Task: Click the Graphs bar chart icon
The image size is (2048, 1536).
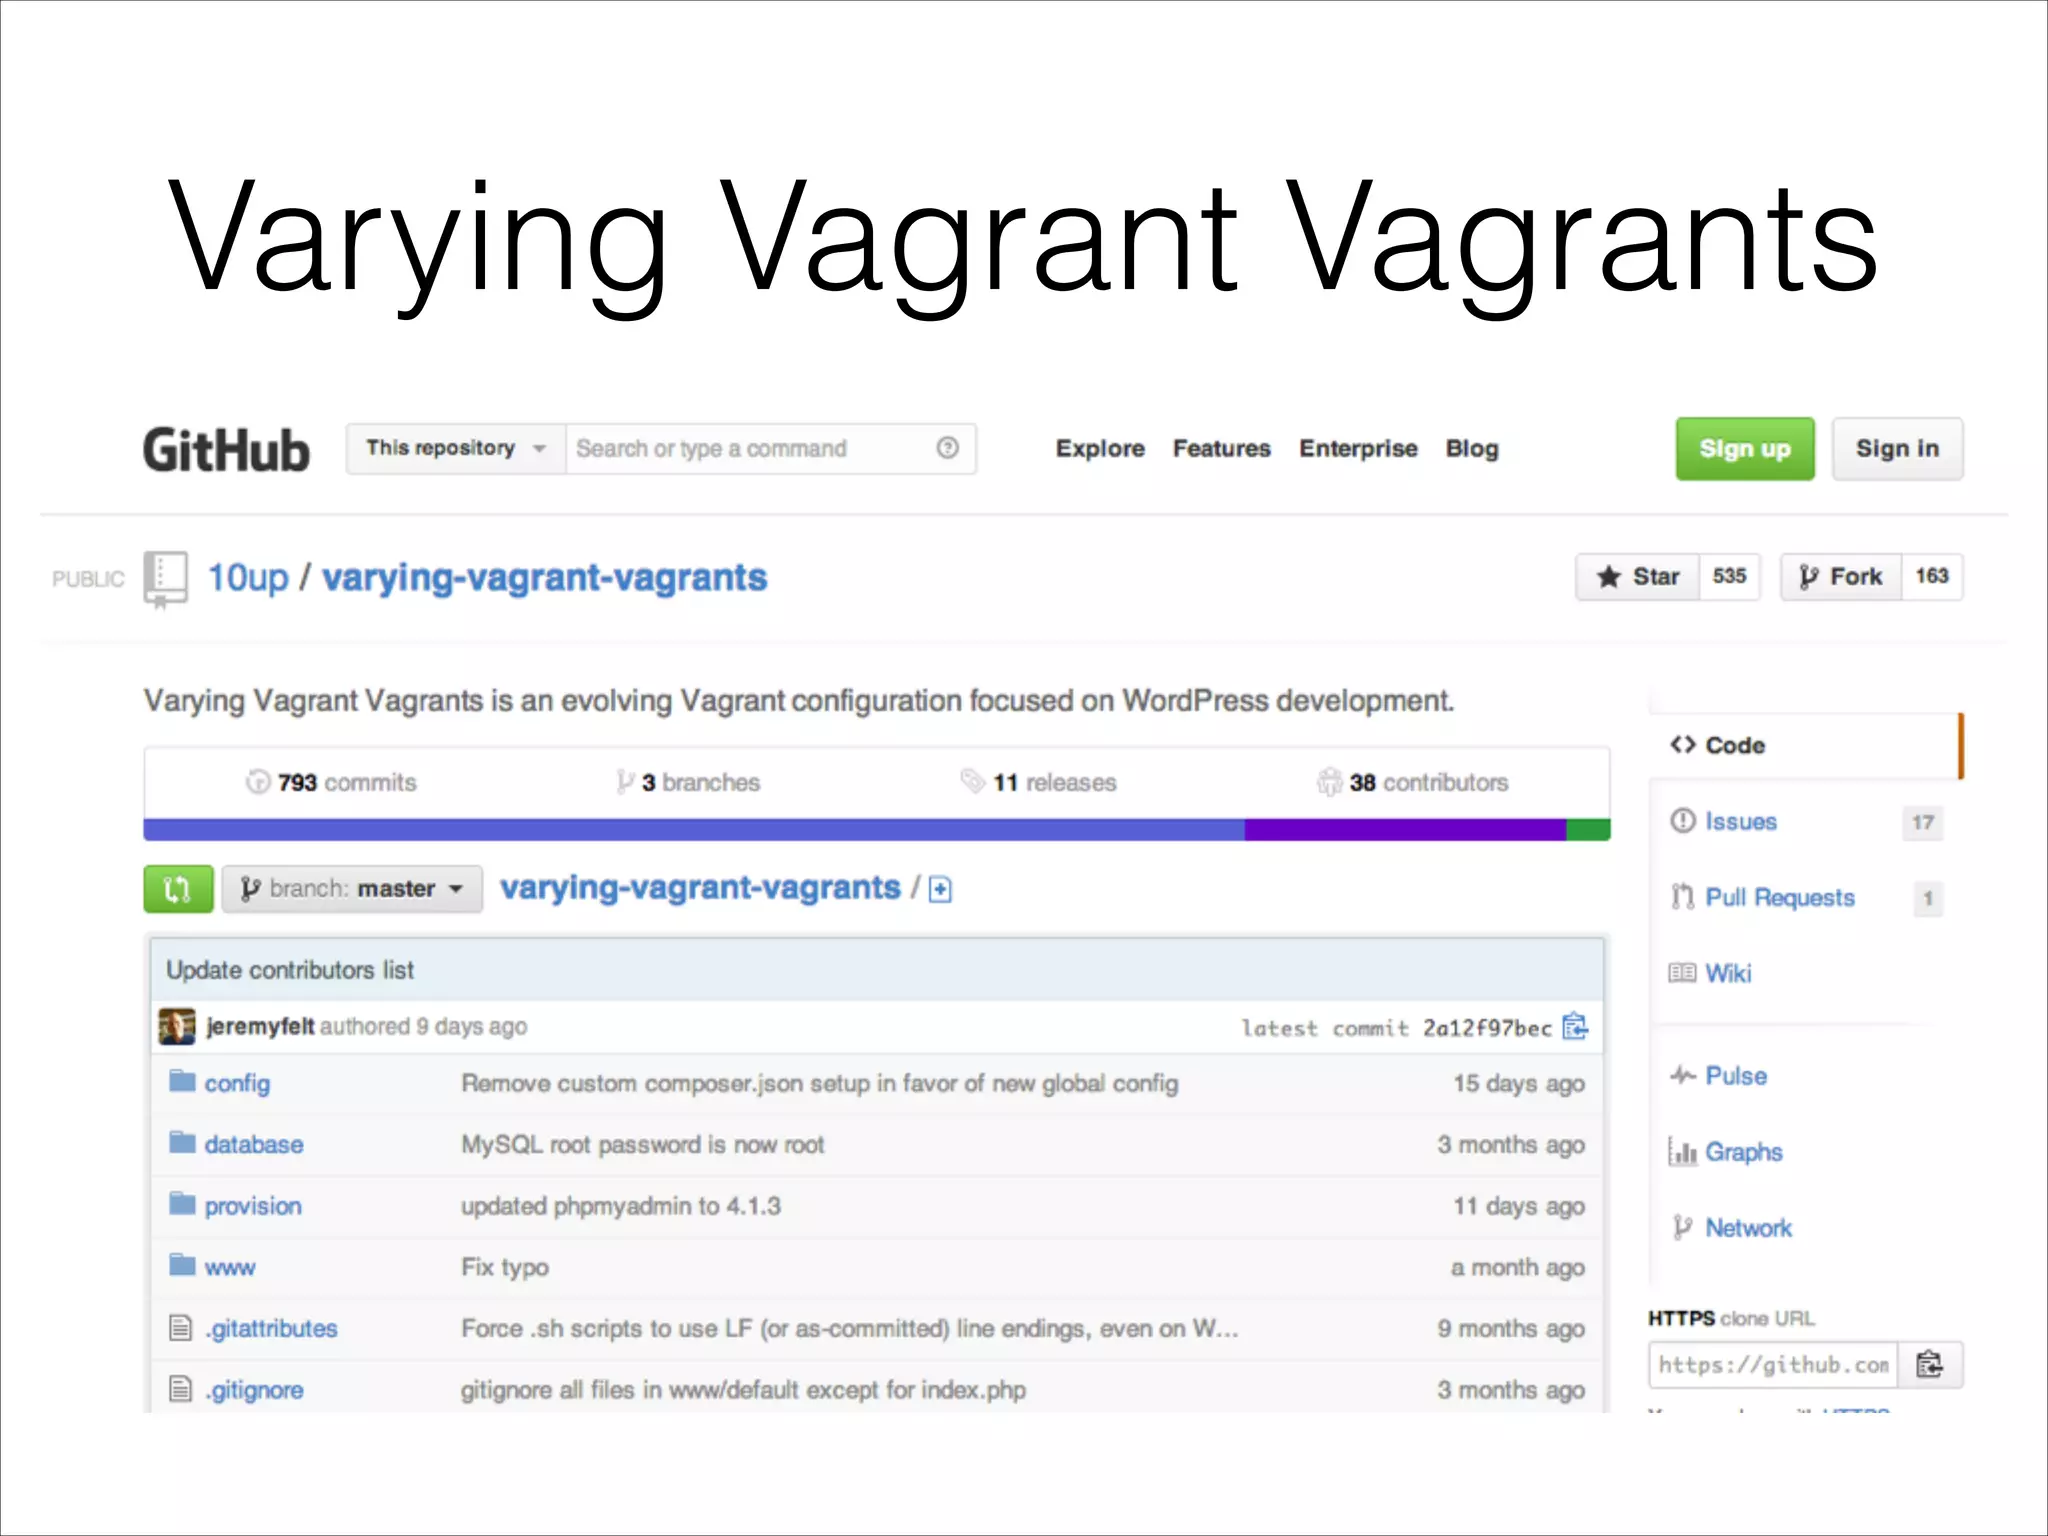Action: coord(1682,1152)
